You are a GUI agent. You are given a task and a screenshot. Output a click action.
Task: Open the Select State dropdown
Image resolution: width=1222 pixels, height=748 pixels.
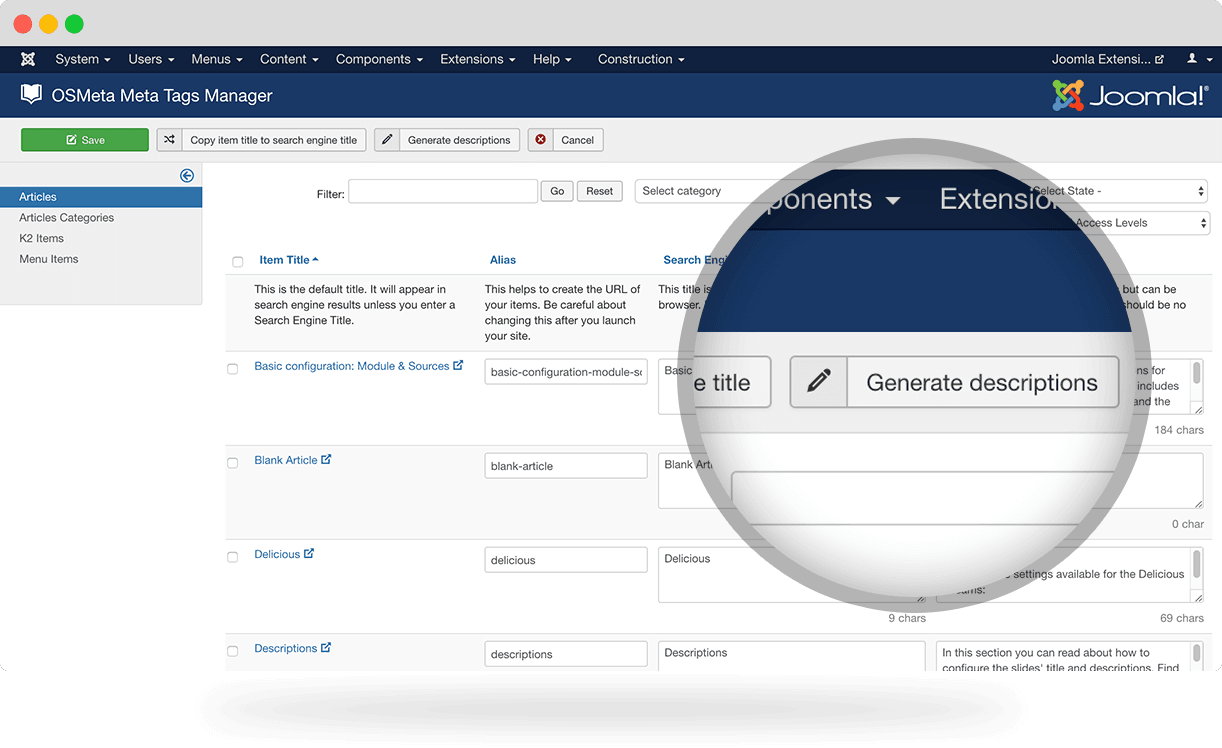[1120, 191]
